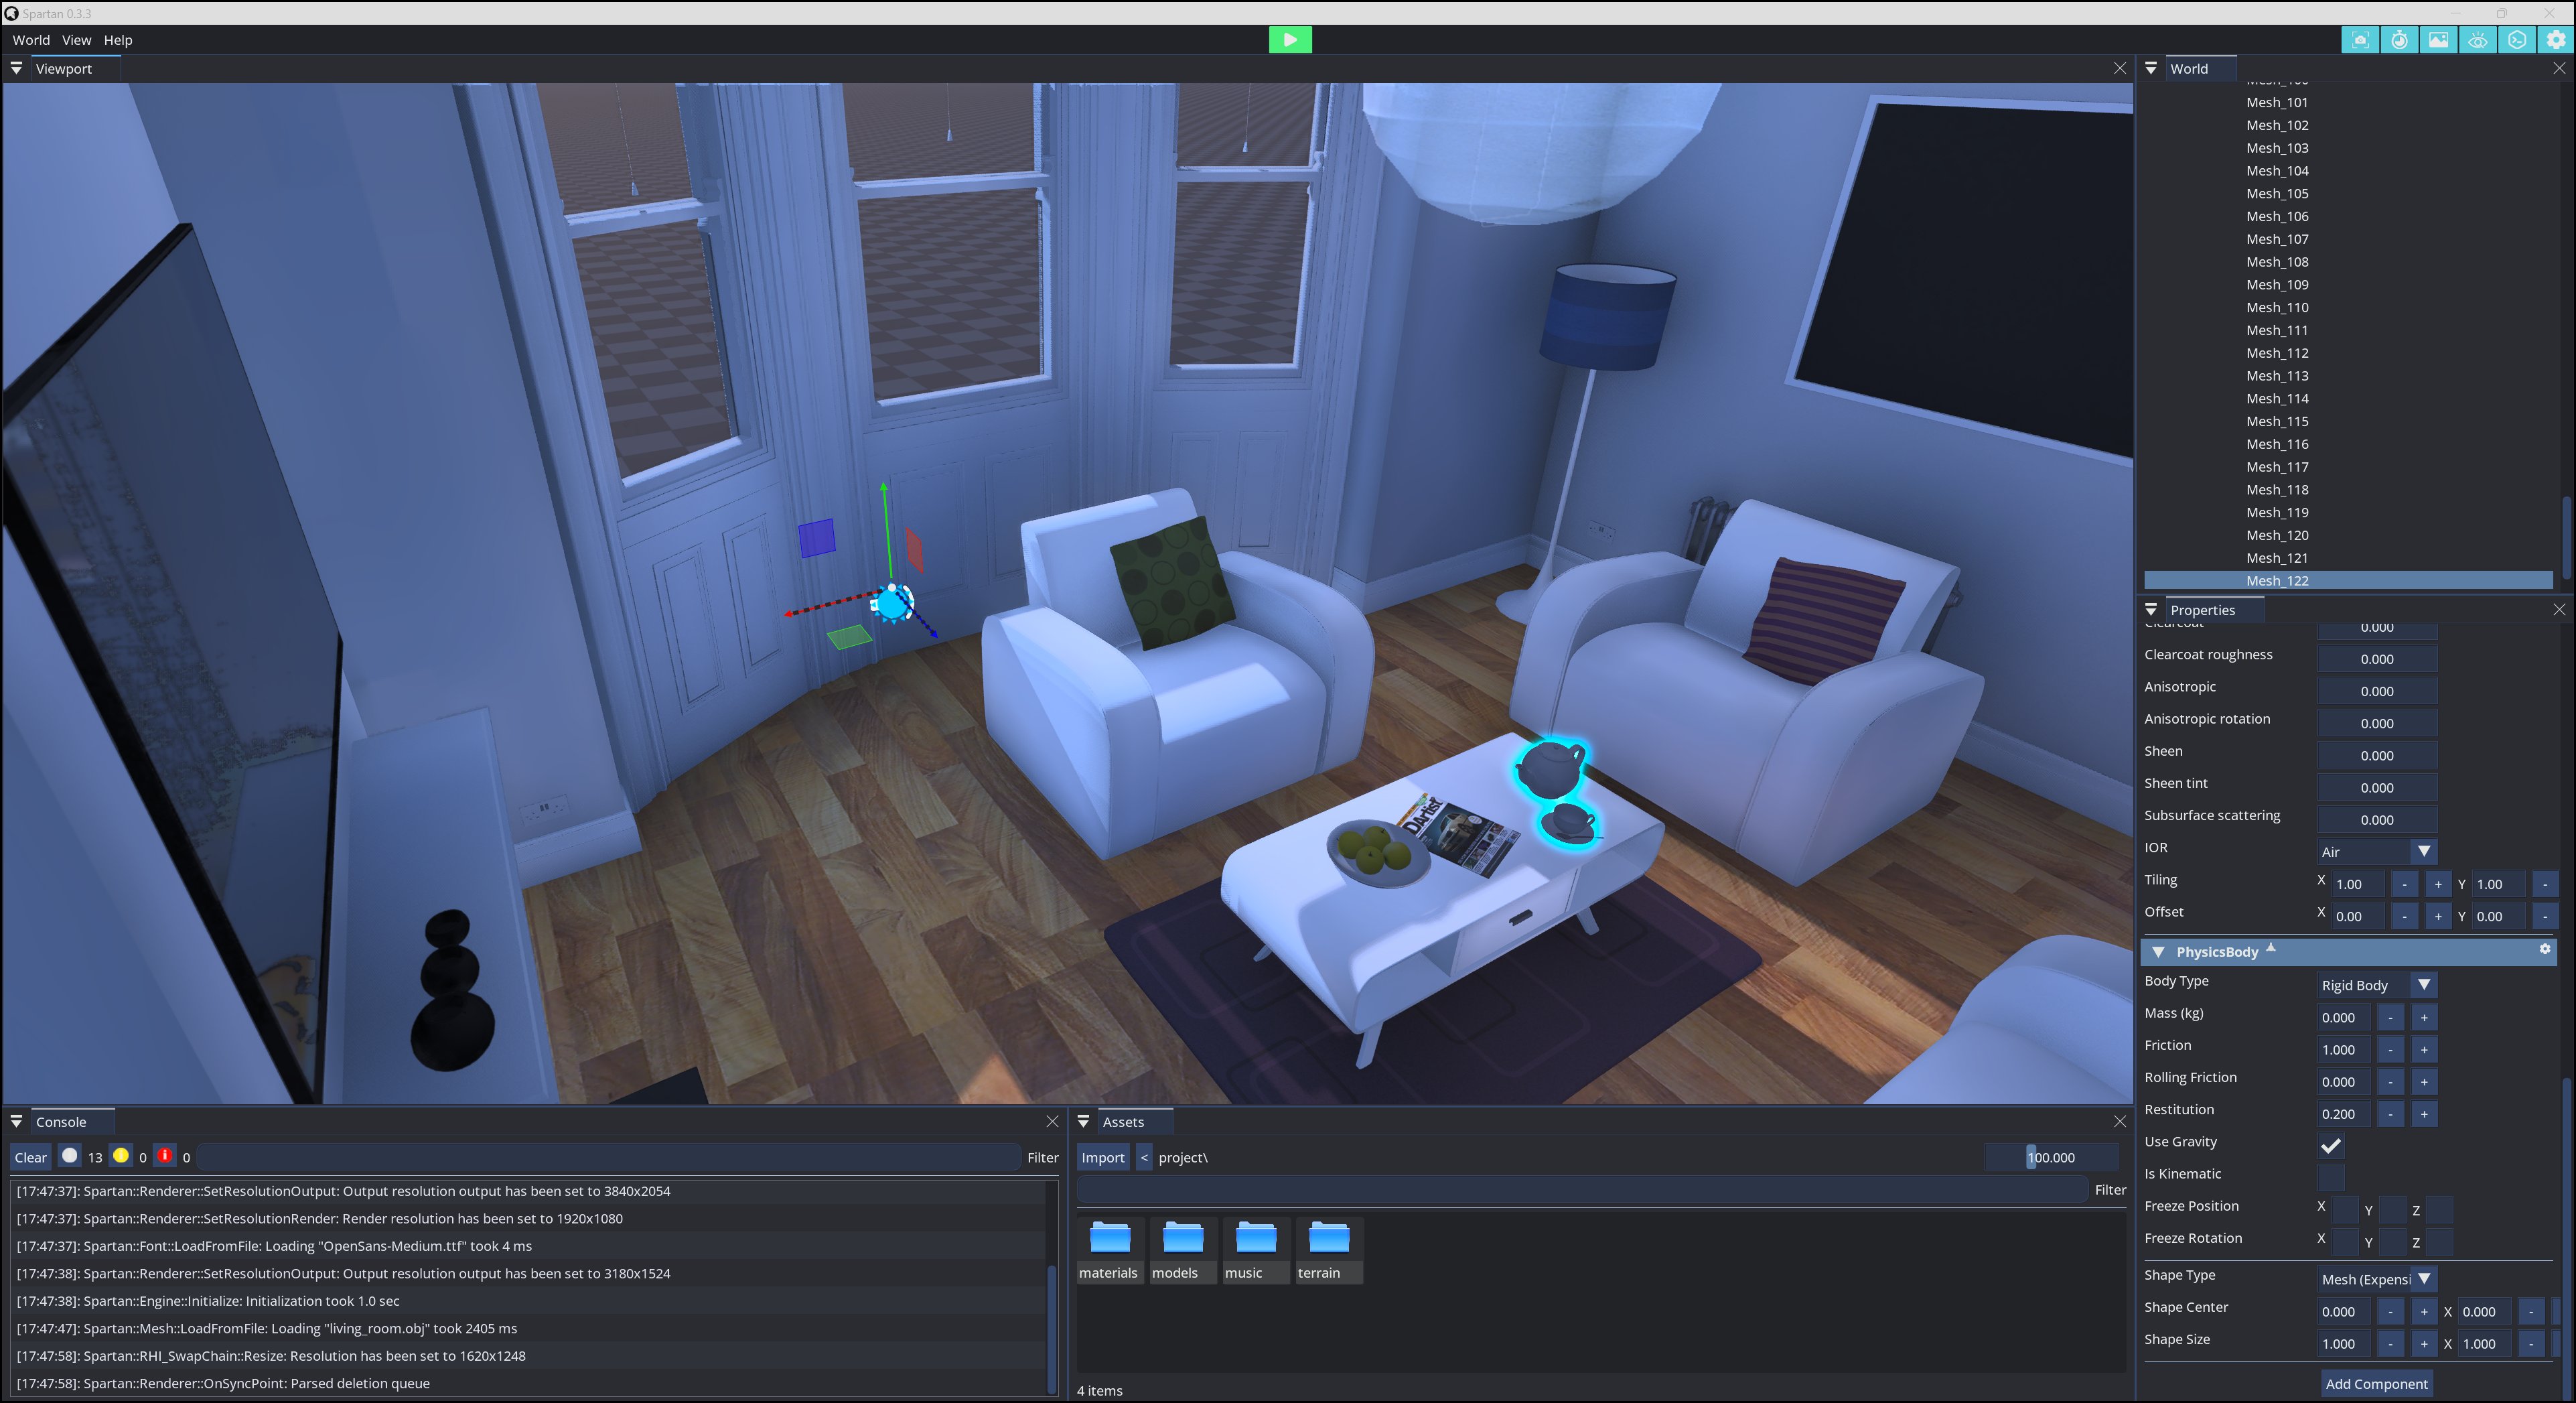Open the shader editor terminal icon
2576x1403 pixels.
tap(2517, 40)
